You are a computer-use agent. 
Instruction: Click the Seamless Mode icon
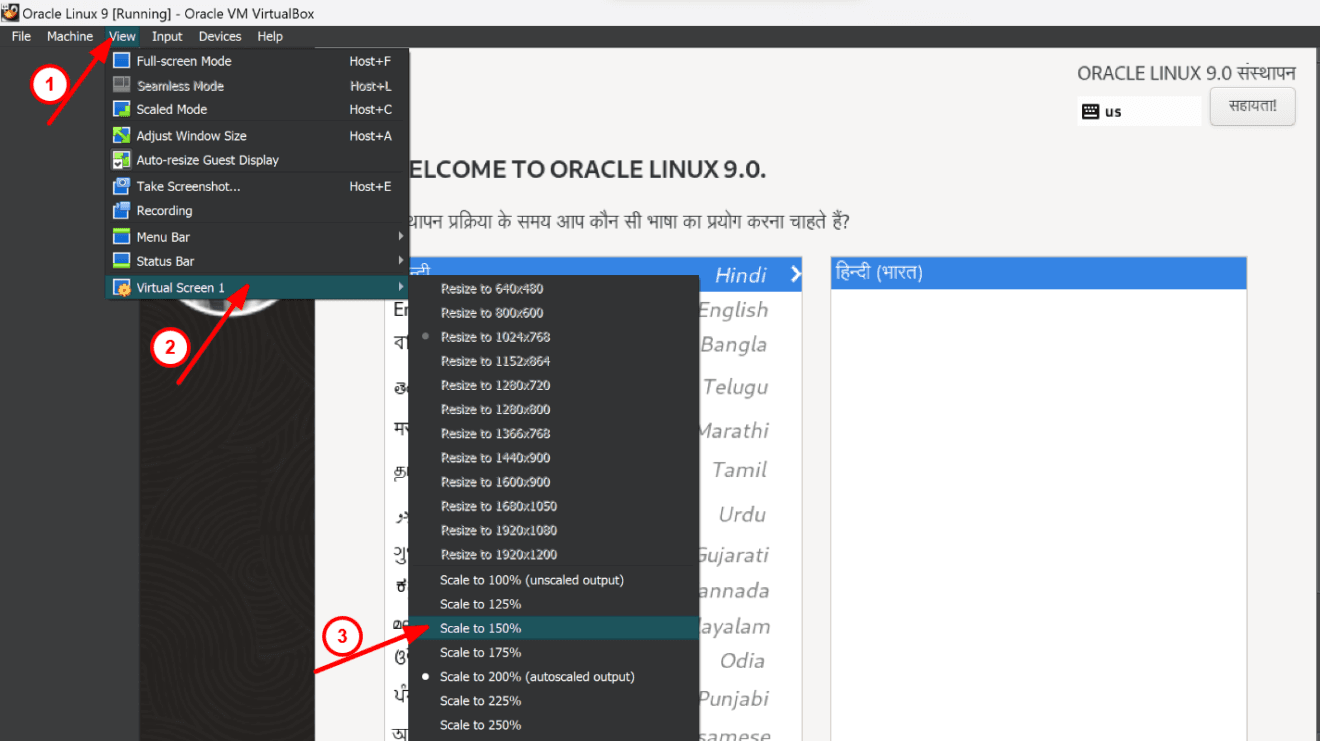coord(121,86)
